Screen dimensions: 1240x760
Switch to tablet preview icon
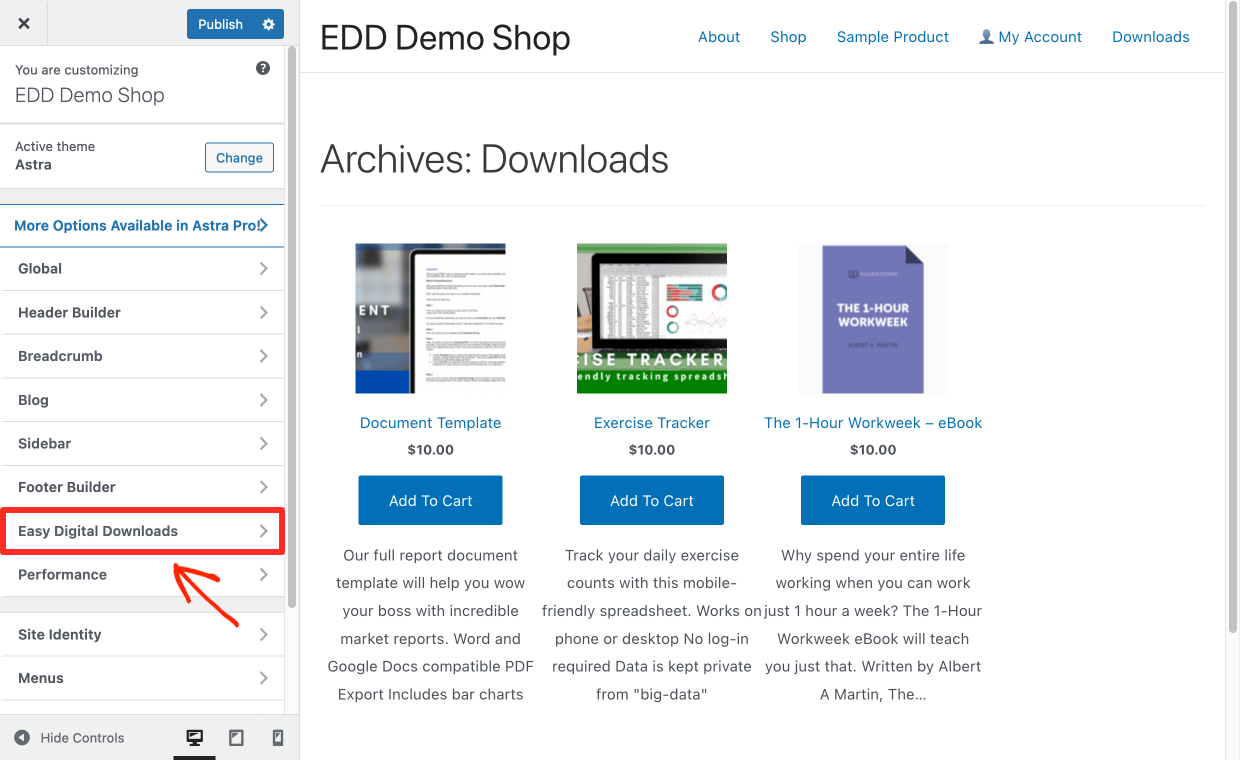236,738
